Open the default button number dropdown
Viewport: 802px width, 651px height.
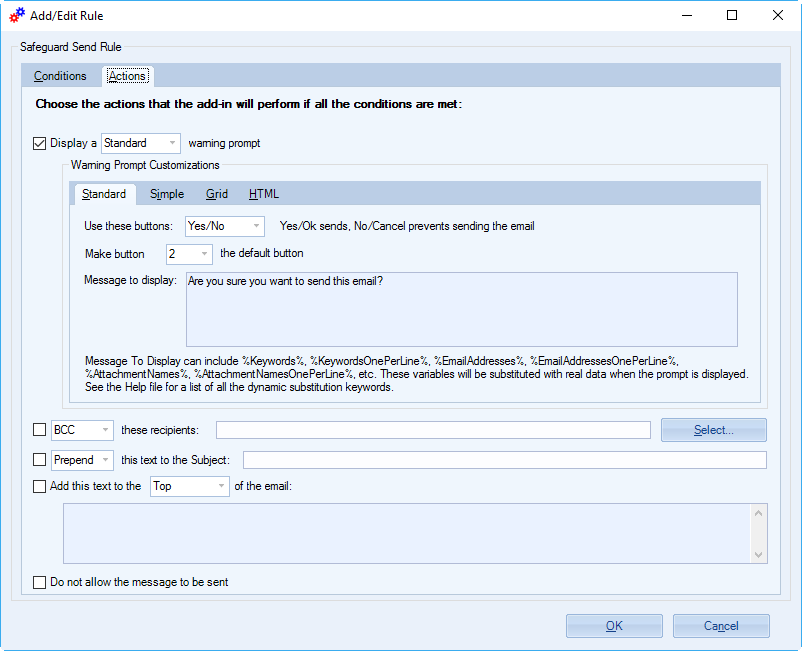click(189, 254)
